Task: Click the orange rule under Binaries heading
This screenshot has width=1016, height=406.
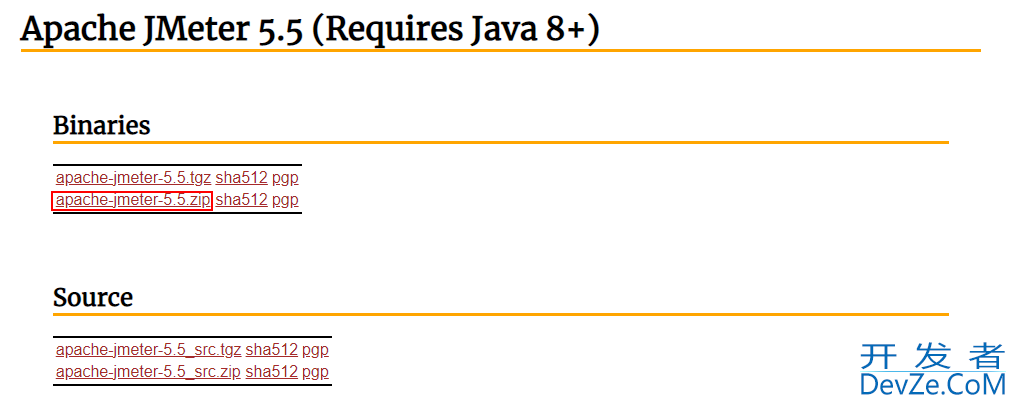Action: pos(501,142)
